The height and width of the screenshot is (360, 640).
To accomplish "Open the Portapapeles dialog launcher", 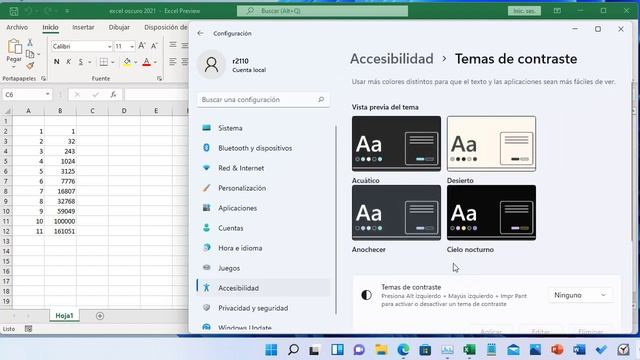I will coord(43,78).
